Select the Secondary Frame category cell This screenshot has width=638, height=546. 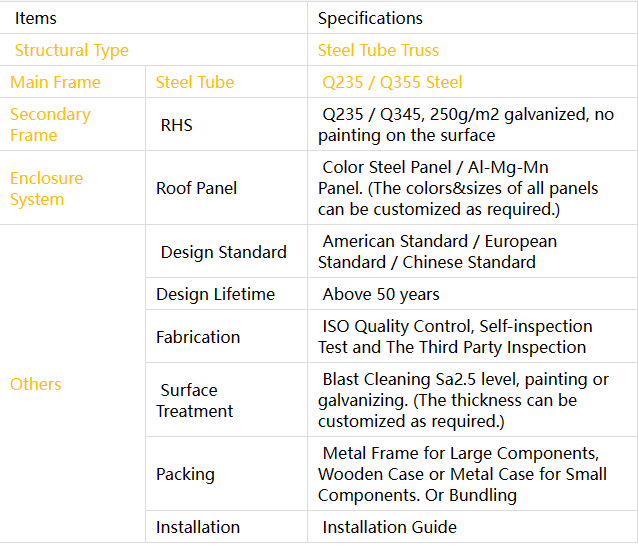[50, 125]
